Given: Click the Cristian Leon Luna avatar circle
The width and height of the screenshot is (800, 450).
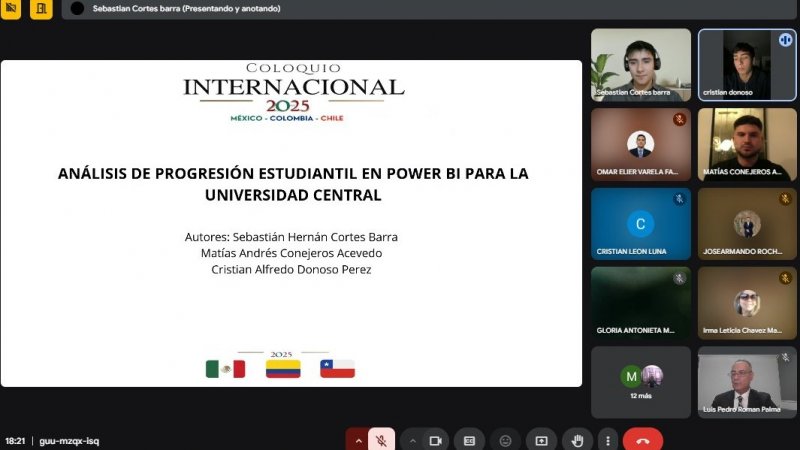Looking at the screenshot, I should pos(640,224).
